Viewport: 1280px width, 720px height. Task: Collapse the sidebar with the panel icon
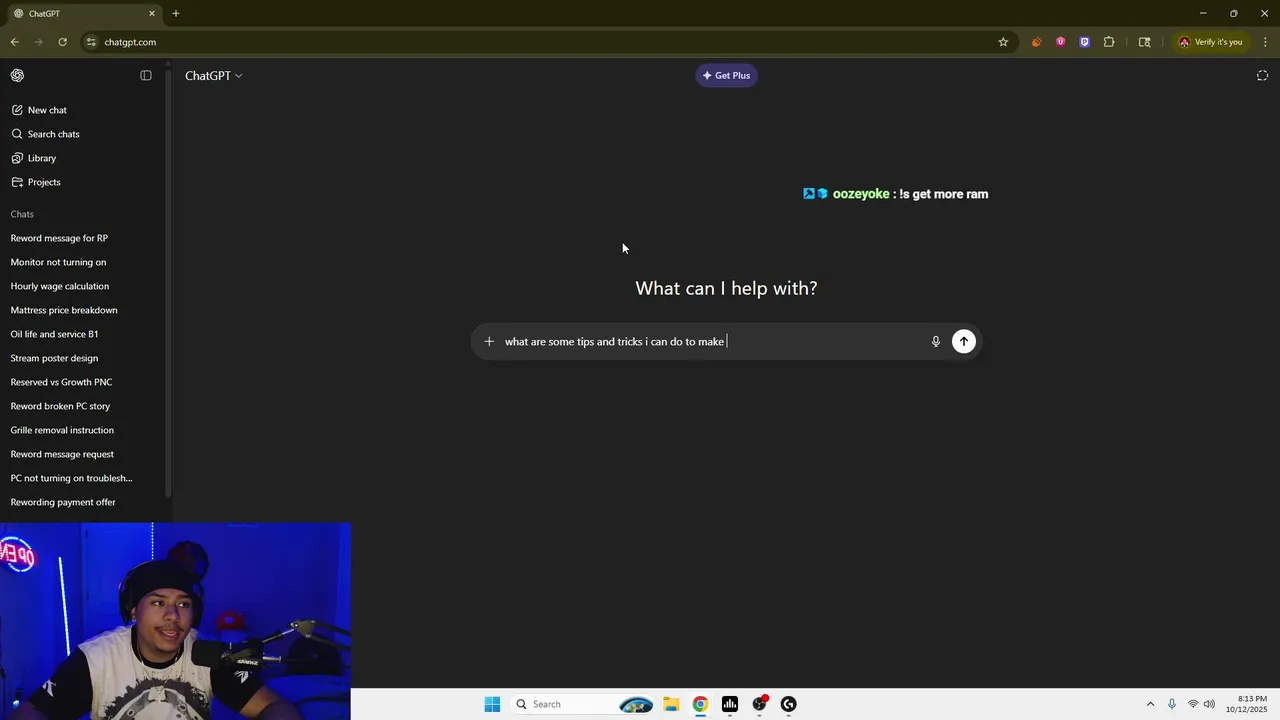(146, 75)
